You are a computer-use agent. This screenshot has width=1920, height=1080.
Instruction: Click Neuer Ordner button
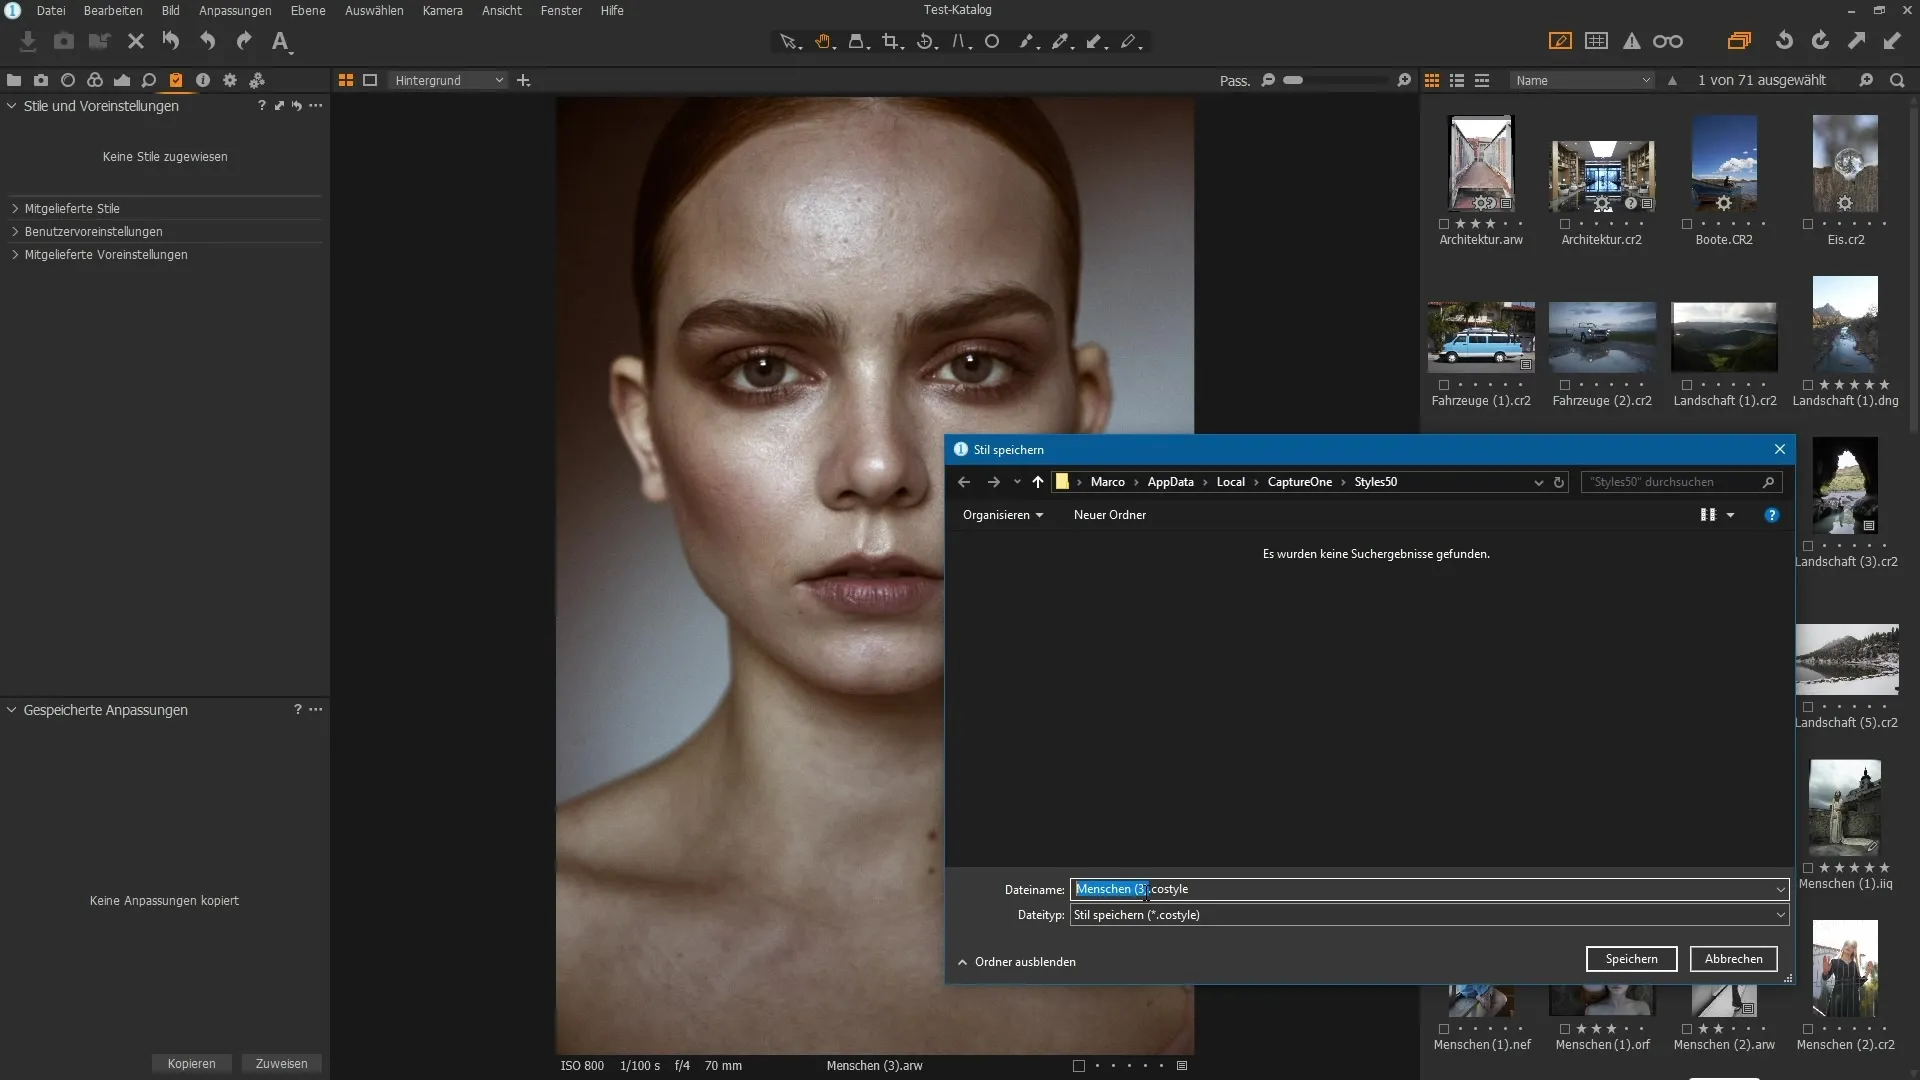[x=1110, y=515]
